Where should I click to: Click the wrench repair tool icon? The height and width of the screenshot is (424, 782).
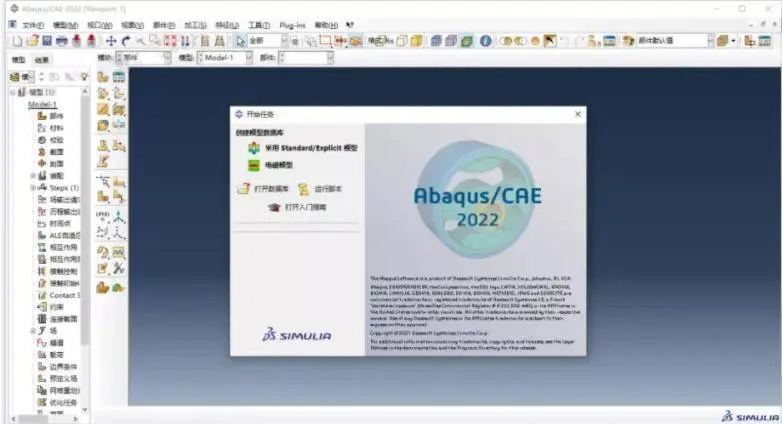click(119, 268)
